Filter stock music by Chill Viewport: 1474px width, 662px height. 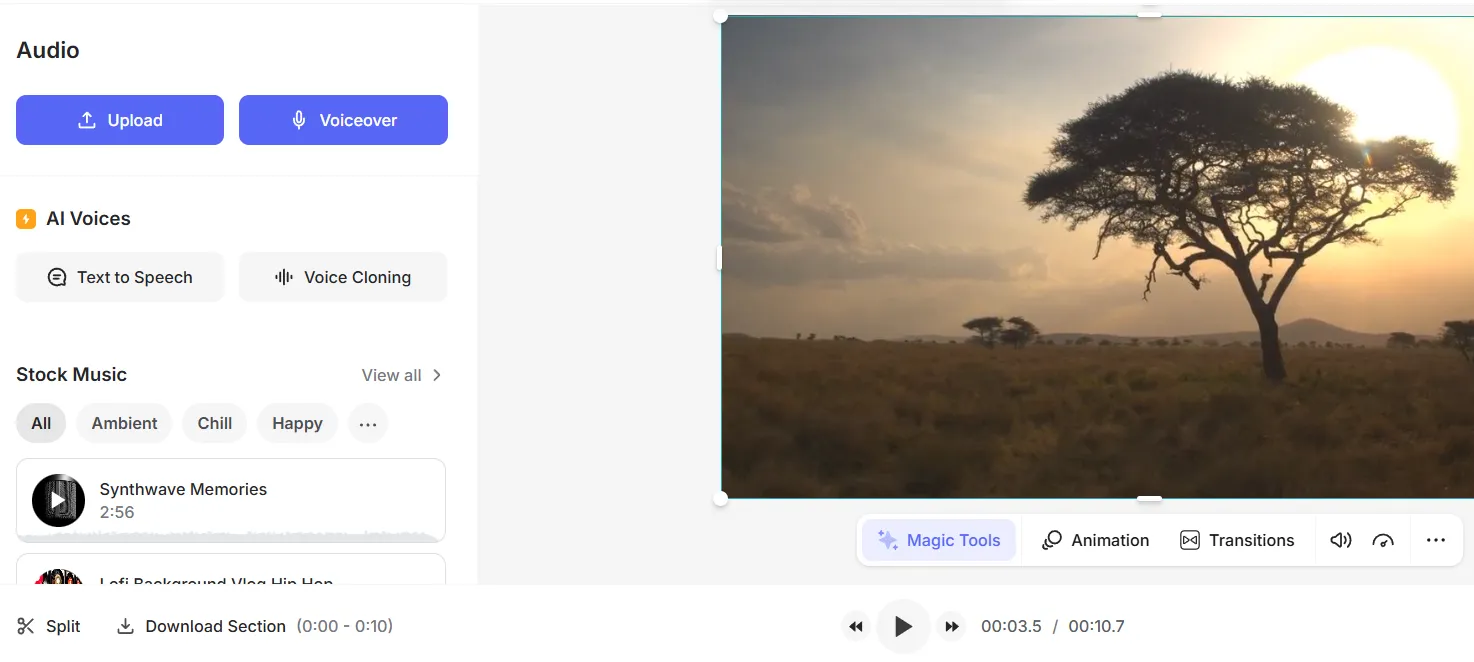(214, 423)
